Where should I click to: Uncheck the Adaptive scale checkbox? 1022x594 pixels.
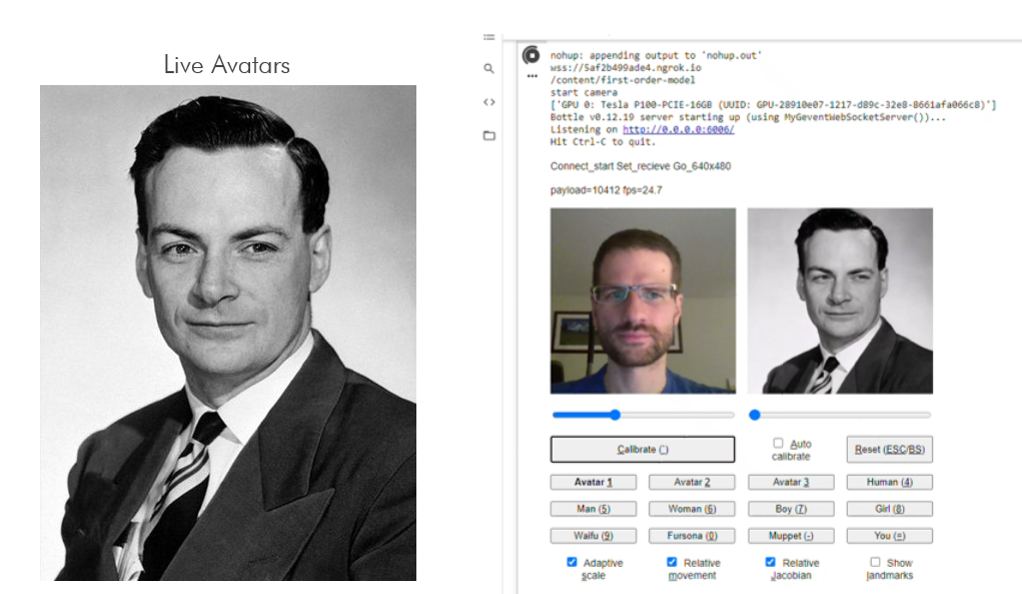click(x=572, y=562)
